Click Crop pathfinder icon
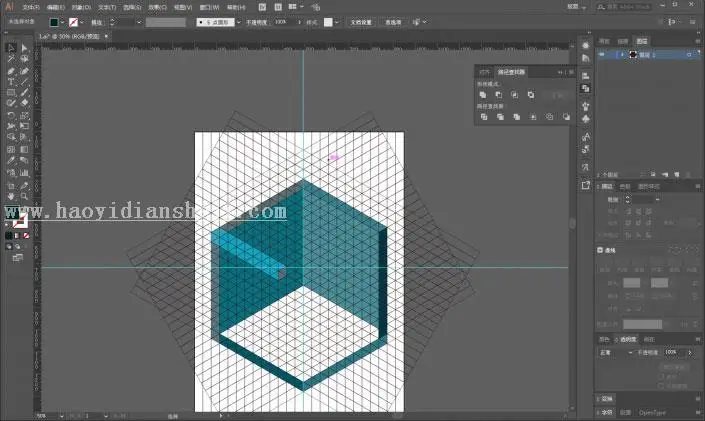 point(533,117)
